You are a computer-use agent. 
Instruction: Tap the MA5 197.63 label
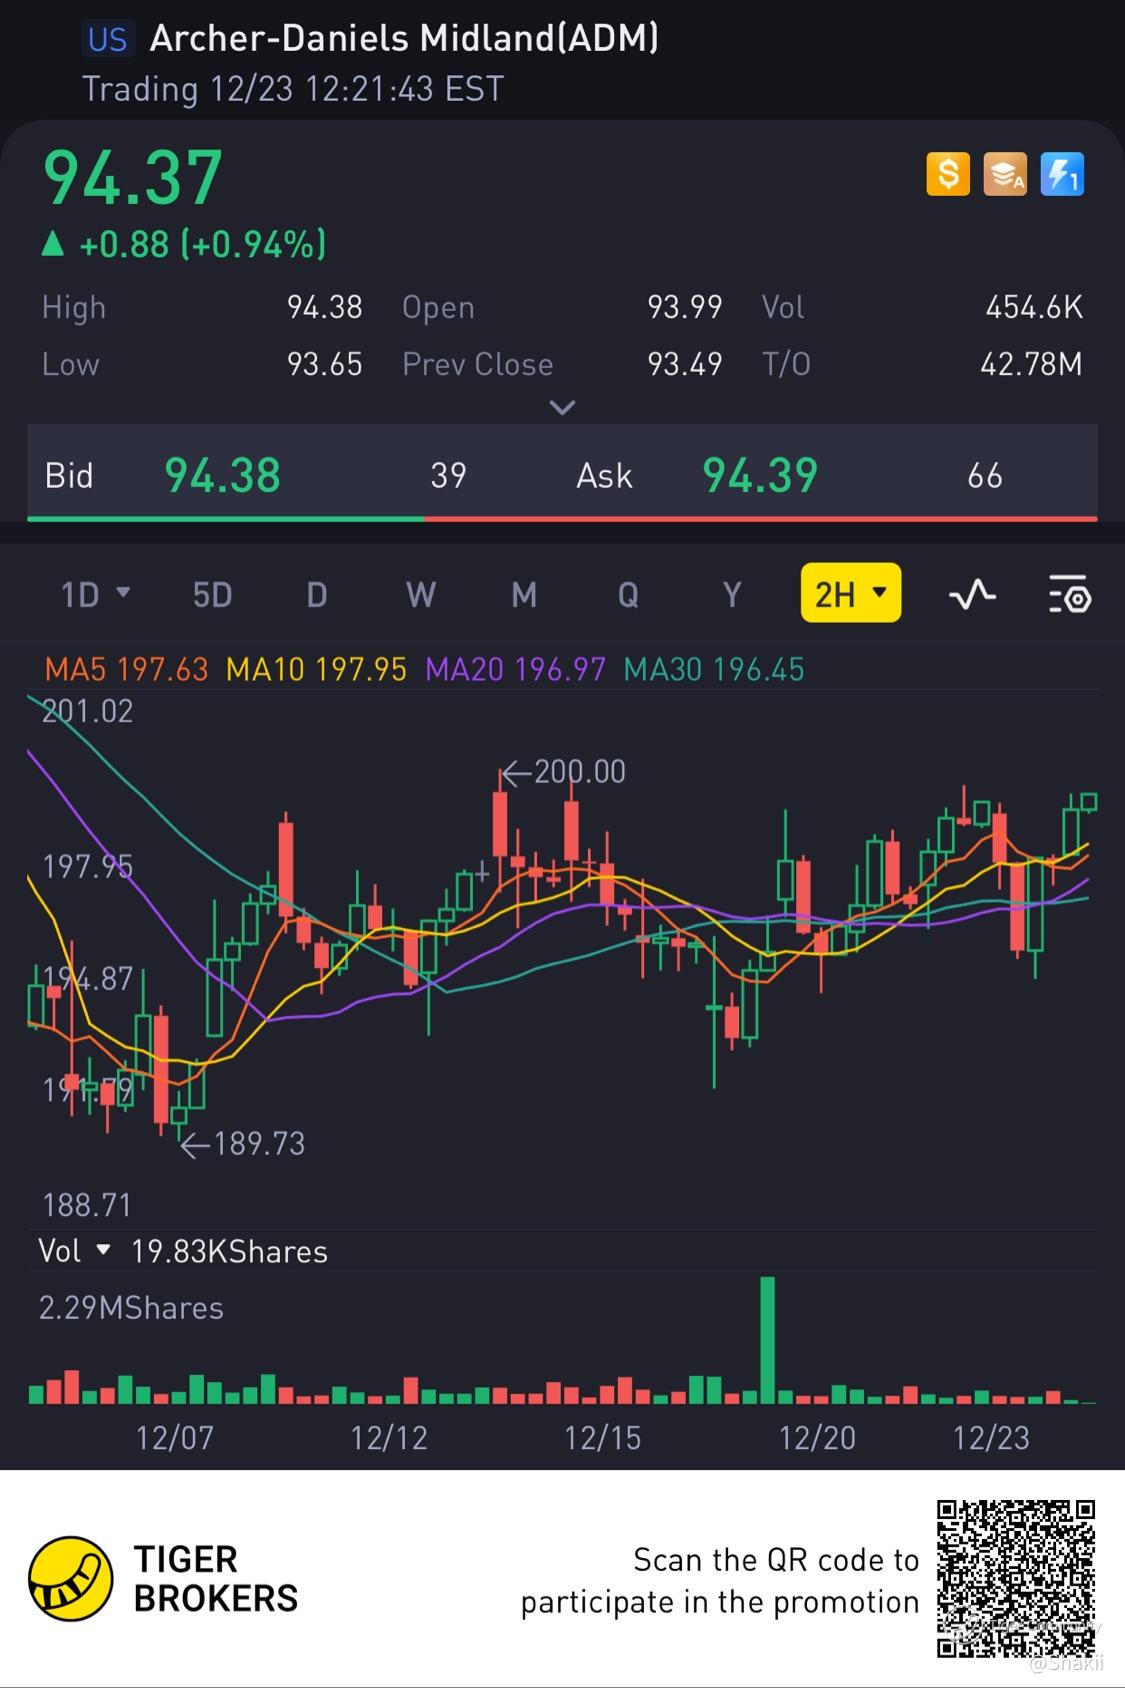pyautogui.click(x=126, y=669)
